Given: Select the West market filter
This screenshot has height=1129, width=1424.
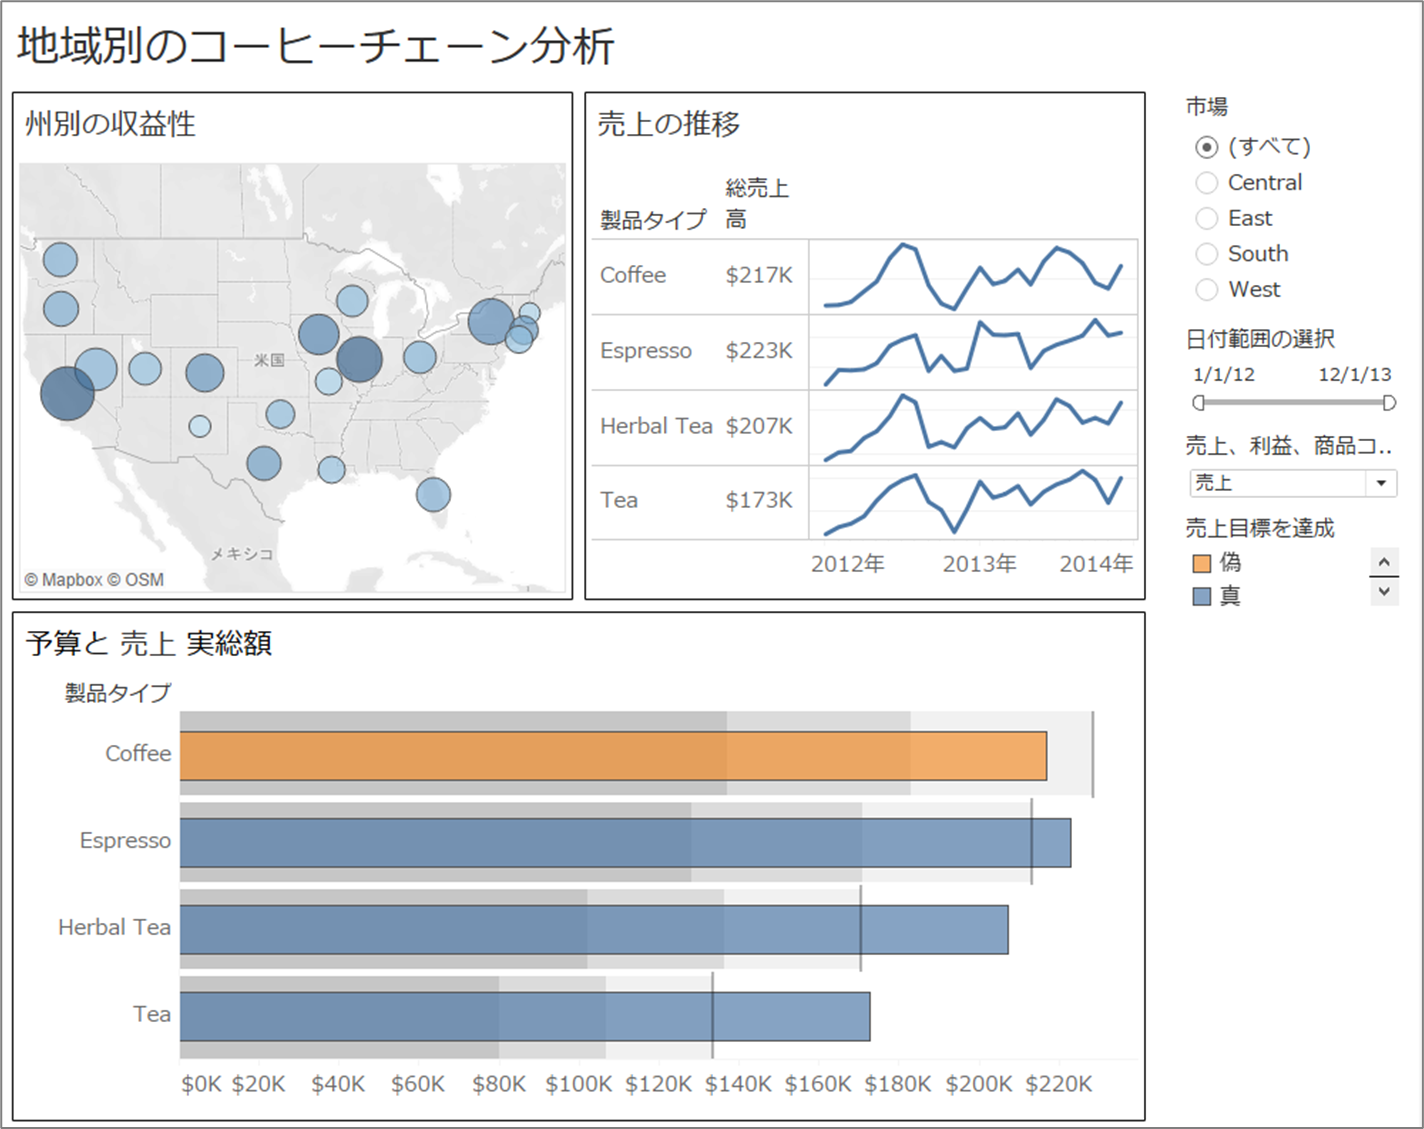Looking at the screenshot, I should click(x=1207, y=289).
